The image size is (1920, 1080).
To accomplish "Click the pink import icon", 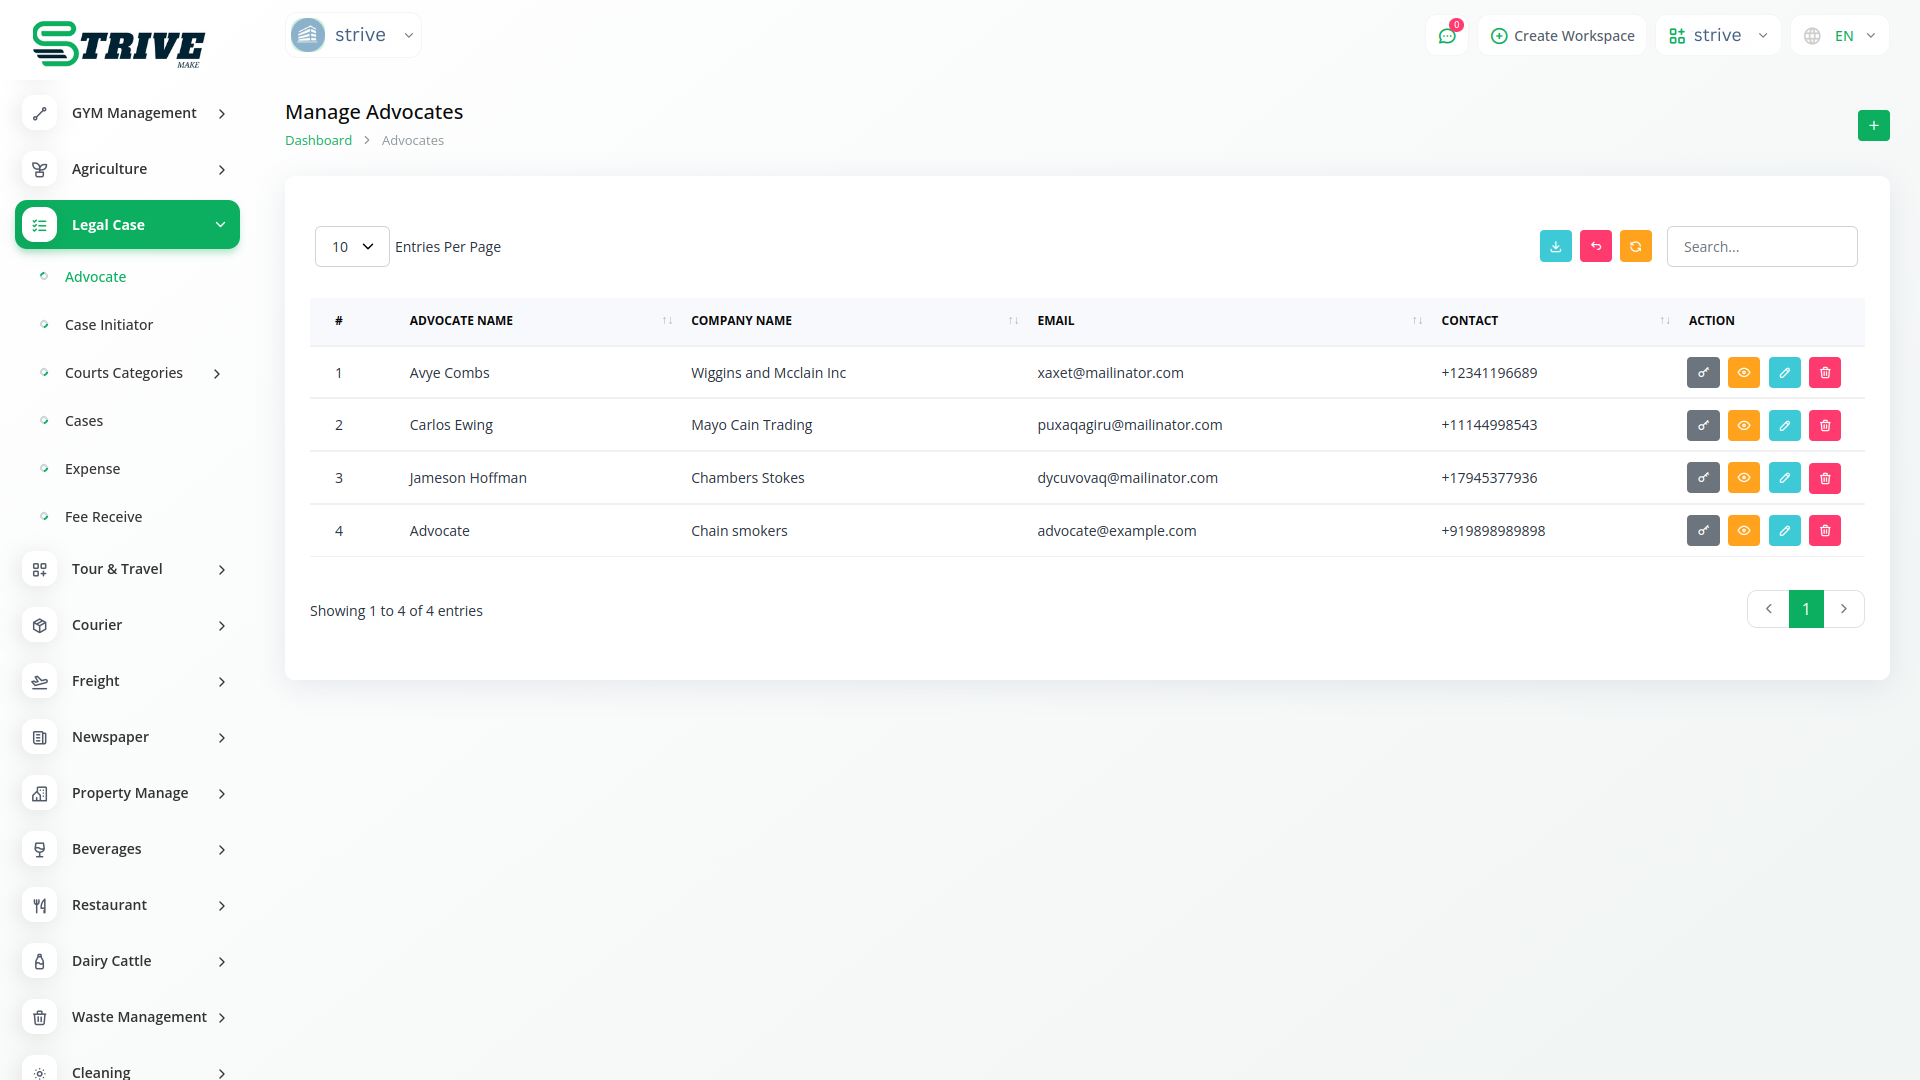I will pos(1595,246).
